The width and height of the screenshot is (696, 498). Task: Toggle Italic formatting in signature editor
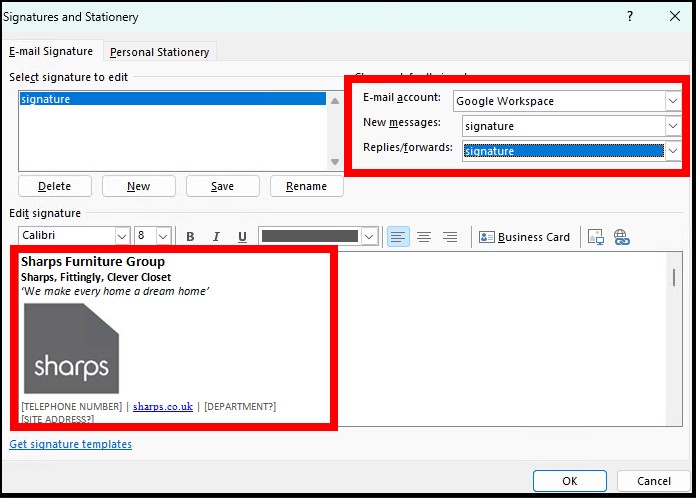tap(216, 237)
